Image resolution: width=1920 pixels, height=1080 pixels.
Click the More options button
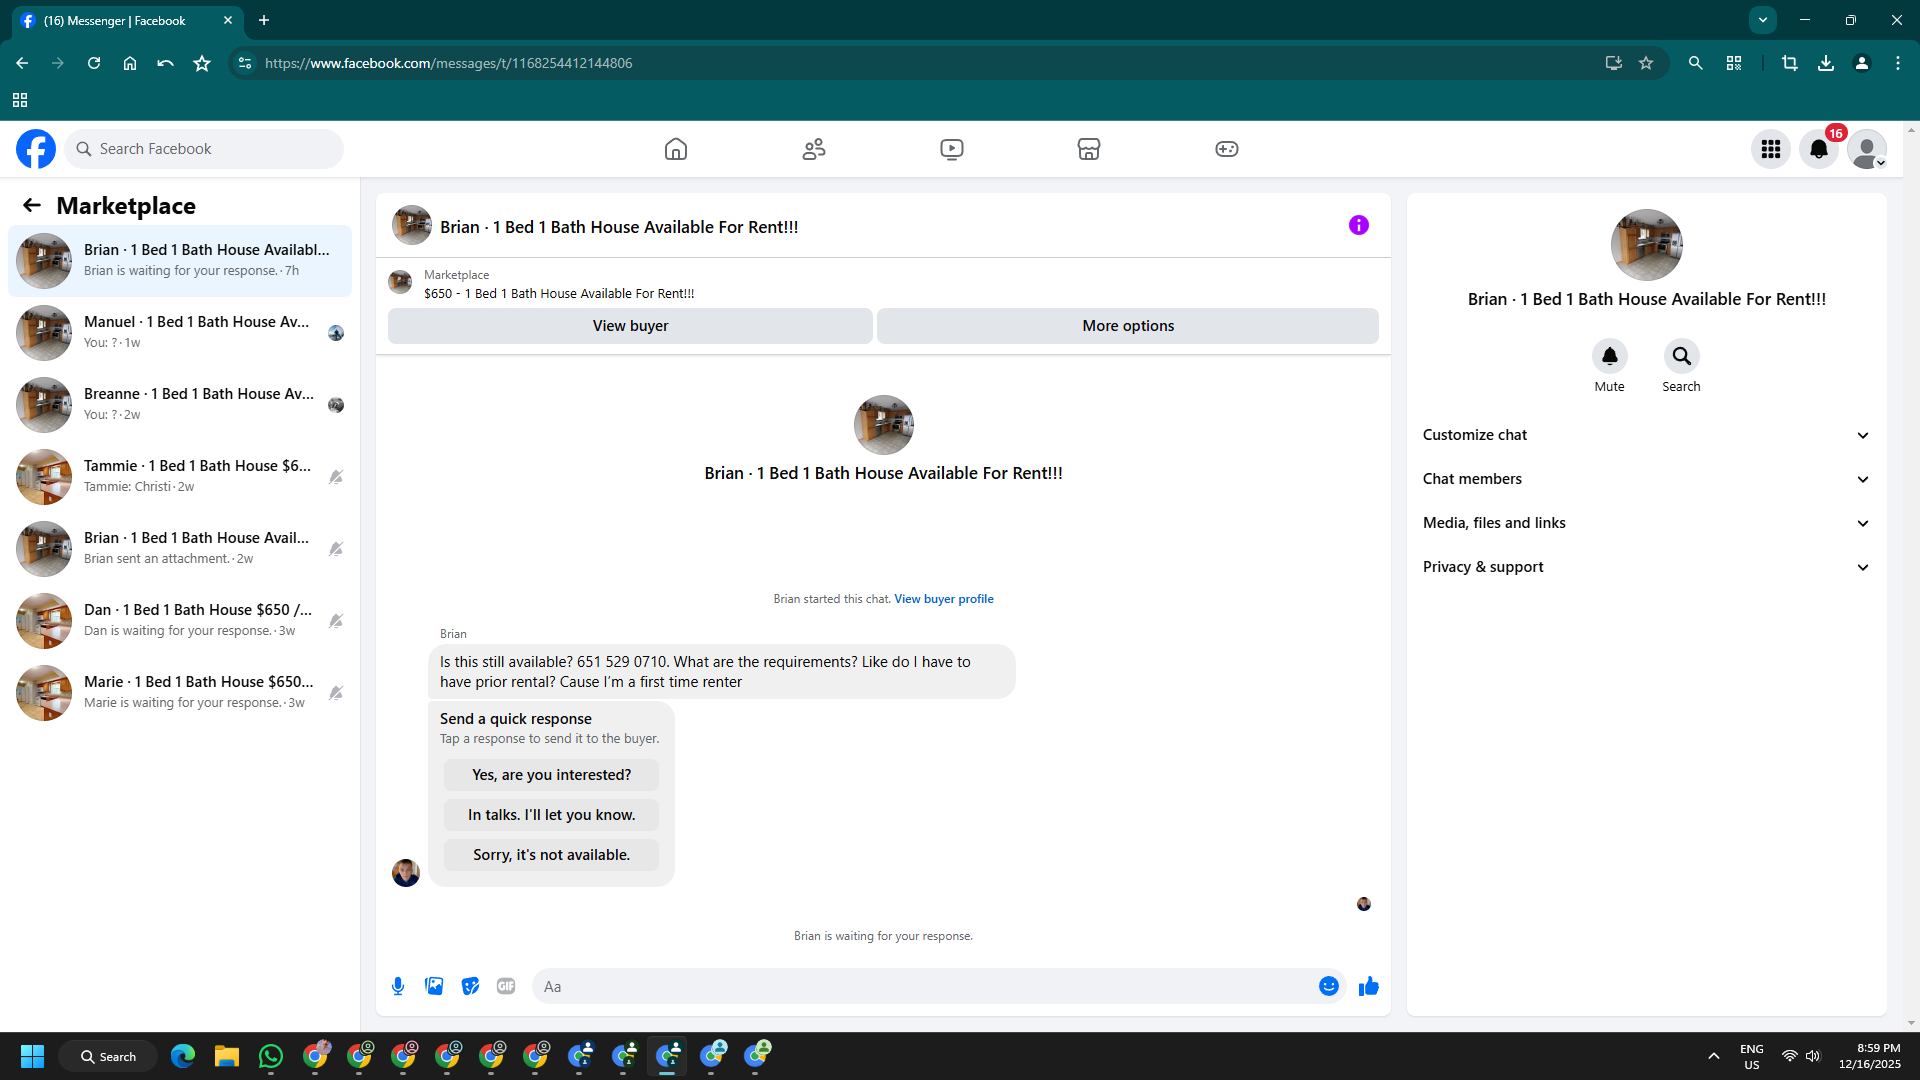[1128, 326]
